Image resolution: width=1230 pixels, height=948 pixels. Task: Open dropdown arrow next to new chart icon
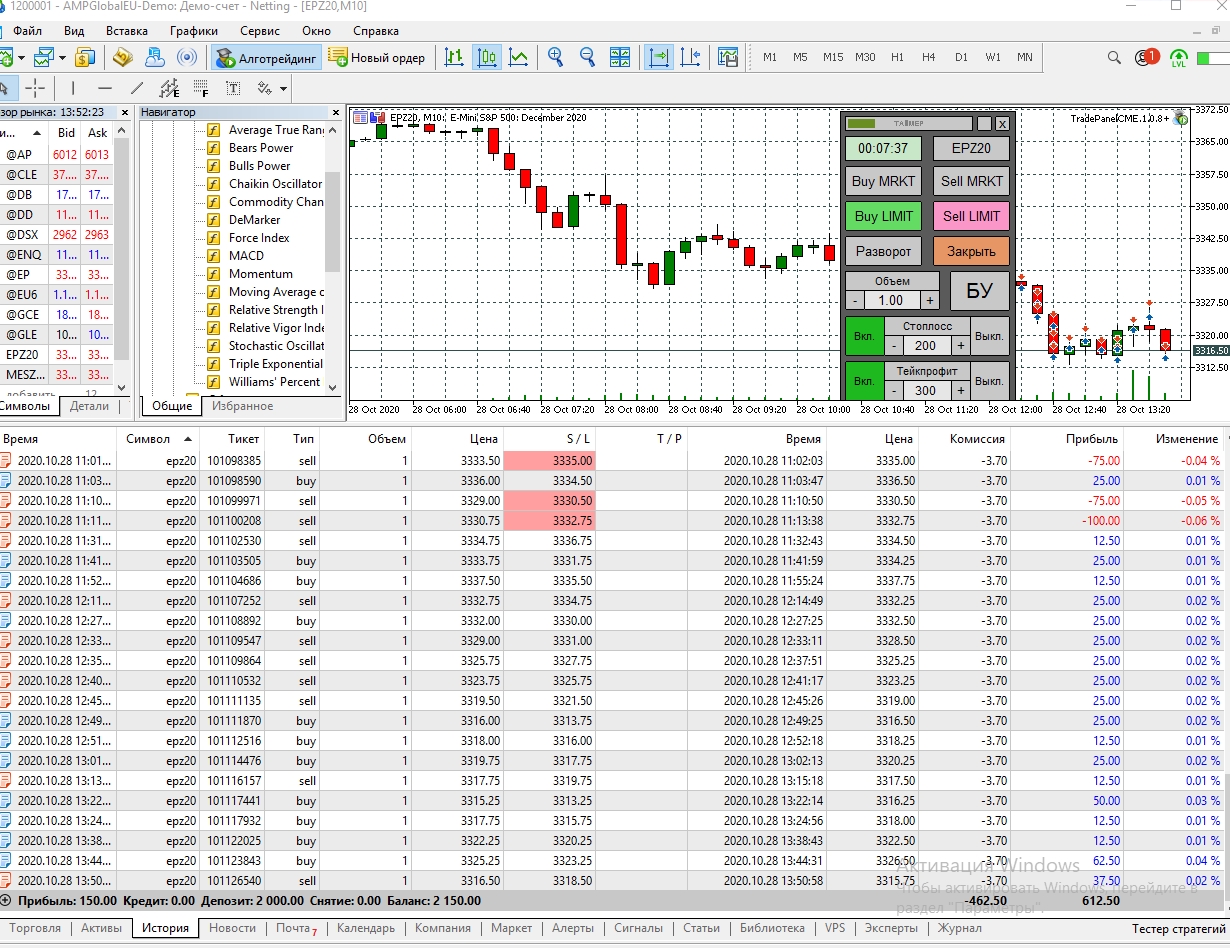pos(22,58)
